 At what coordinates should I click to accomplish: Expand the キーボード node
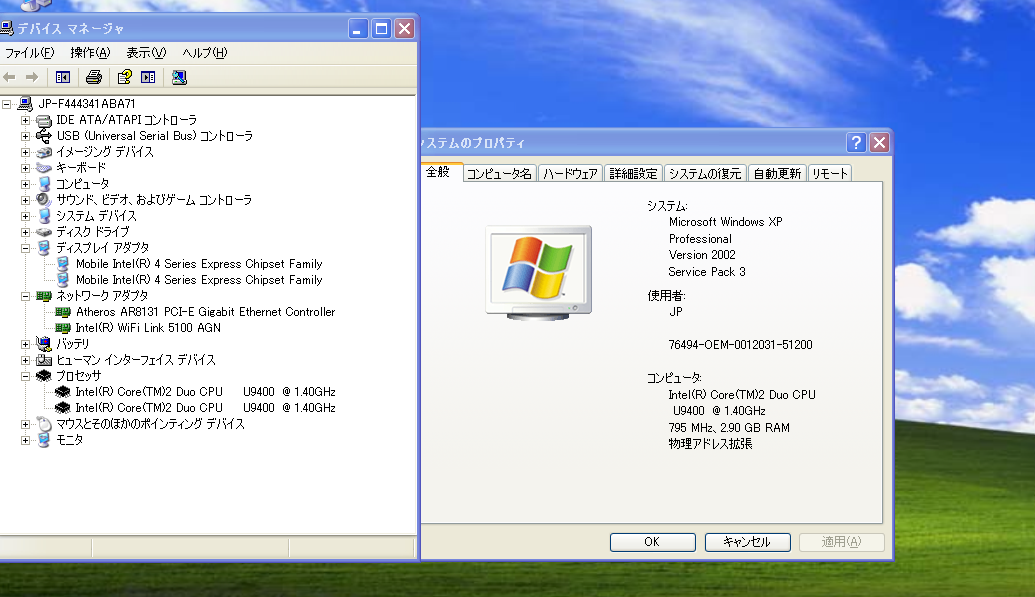(25, 168)
